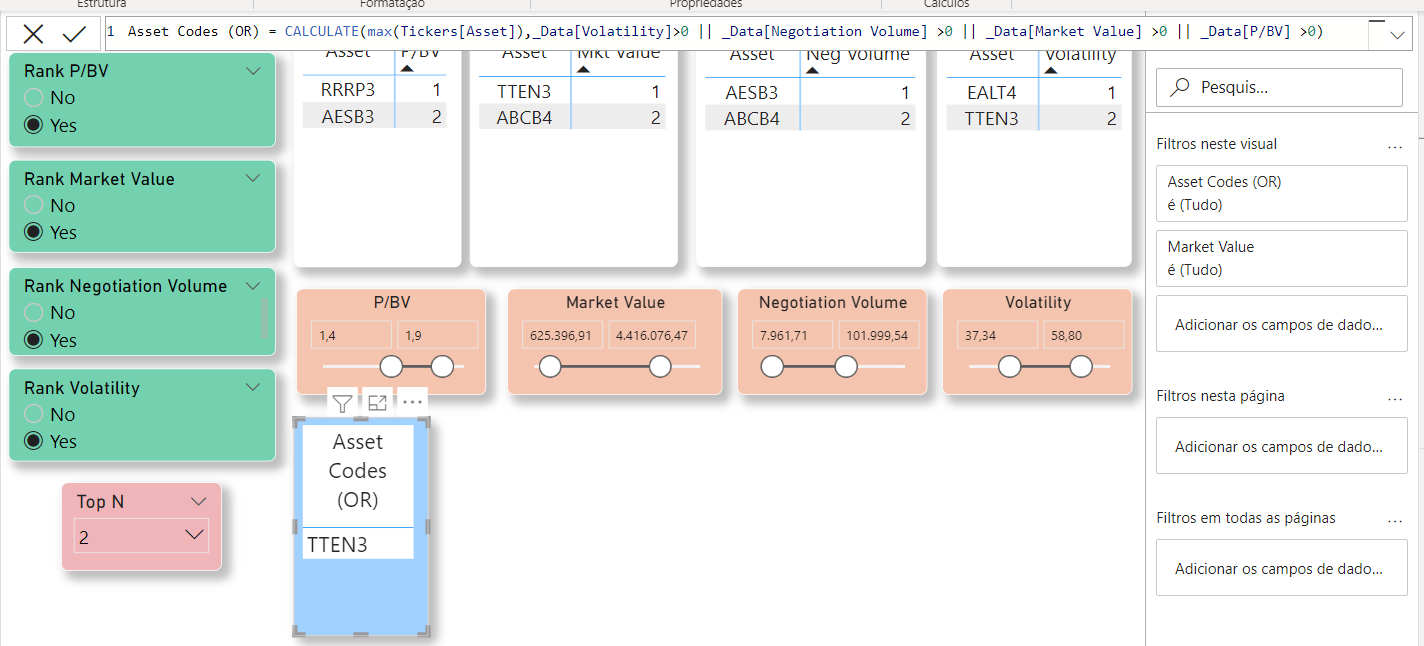The width and height of the screenshot is (1424, 646).
Task: Click the sort arrow under Neg Volume column
Action: tap(813, 70)
